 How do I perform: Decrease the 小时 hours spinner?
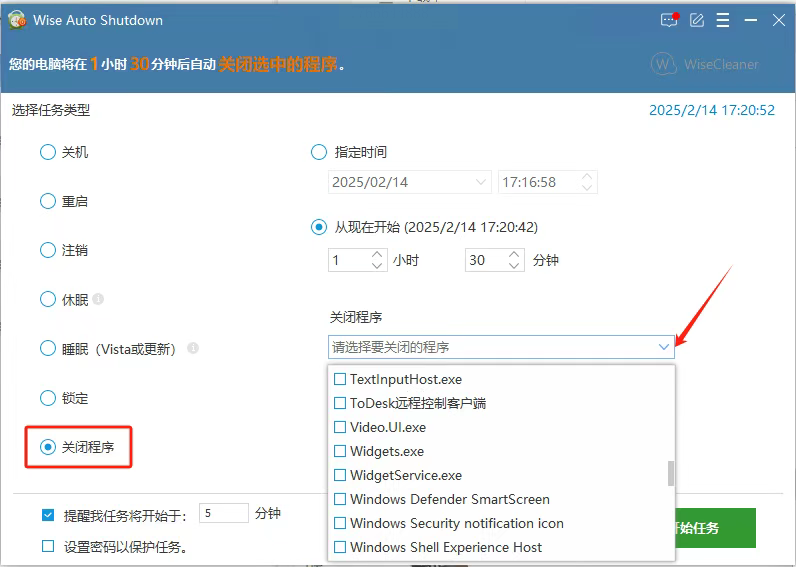pyautogui.click(x=377, y=265)
